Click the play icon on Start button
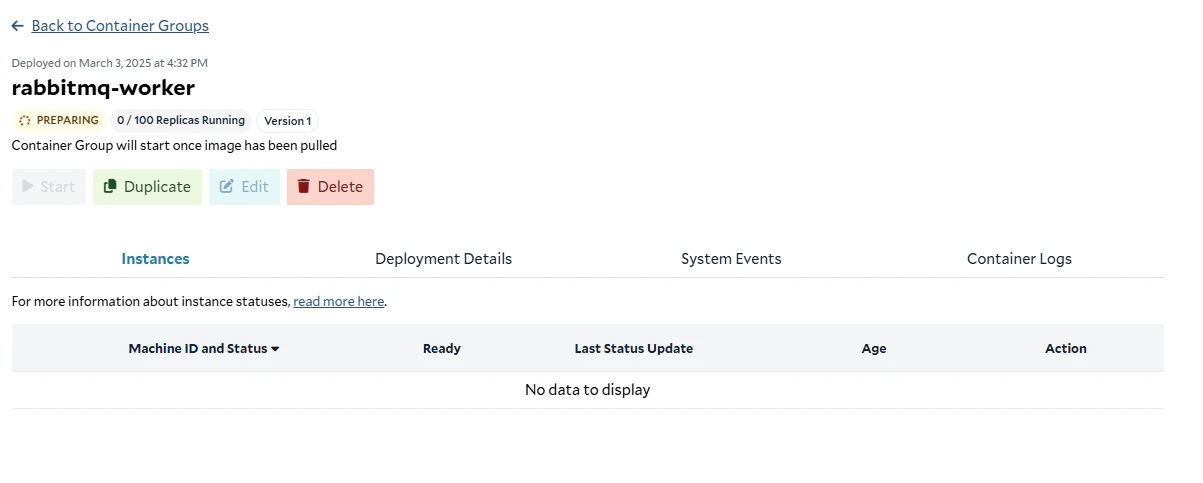This screenshot has width=1203, height=483. (x=28, y=186)
